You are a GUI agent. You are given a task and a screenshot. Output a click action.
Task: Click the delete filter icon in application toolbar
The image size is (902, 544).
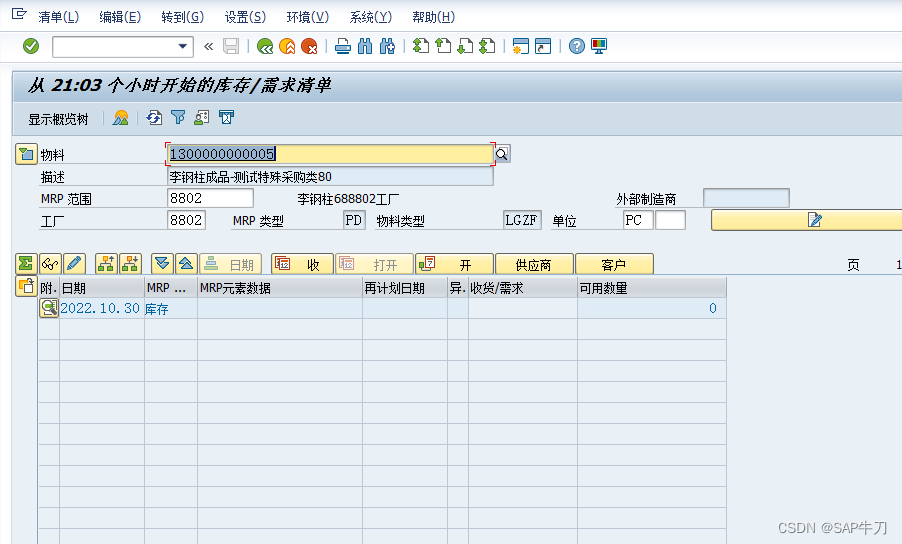pyautogui.click(x=227, y=118)
